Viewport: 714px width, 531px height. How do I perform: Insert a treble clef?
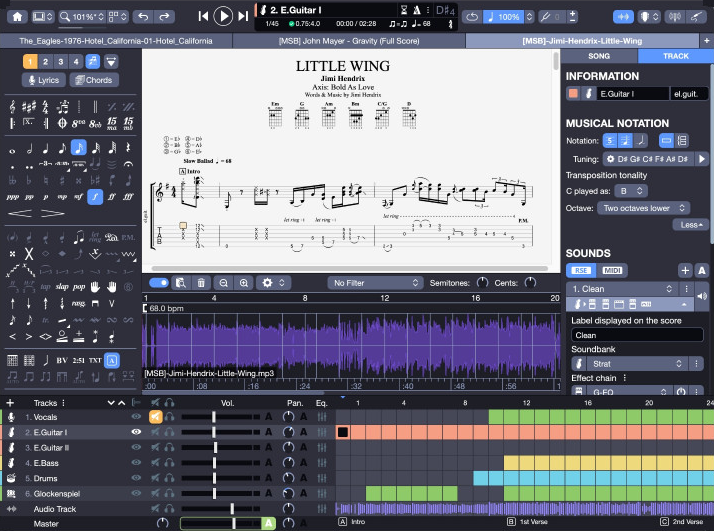pyautogui.click(x=12, y=107)
